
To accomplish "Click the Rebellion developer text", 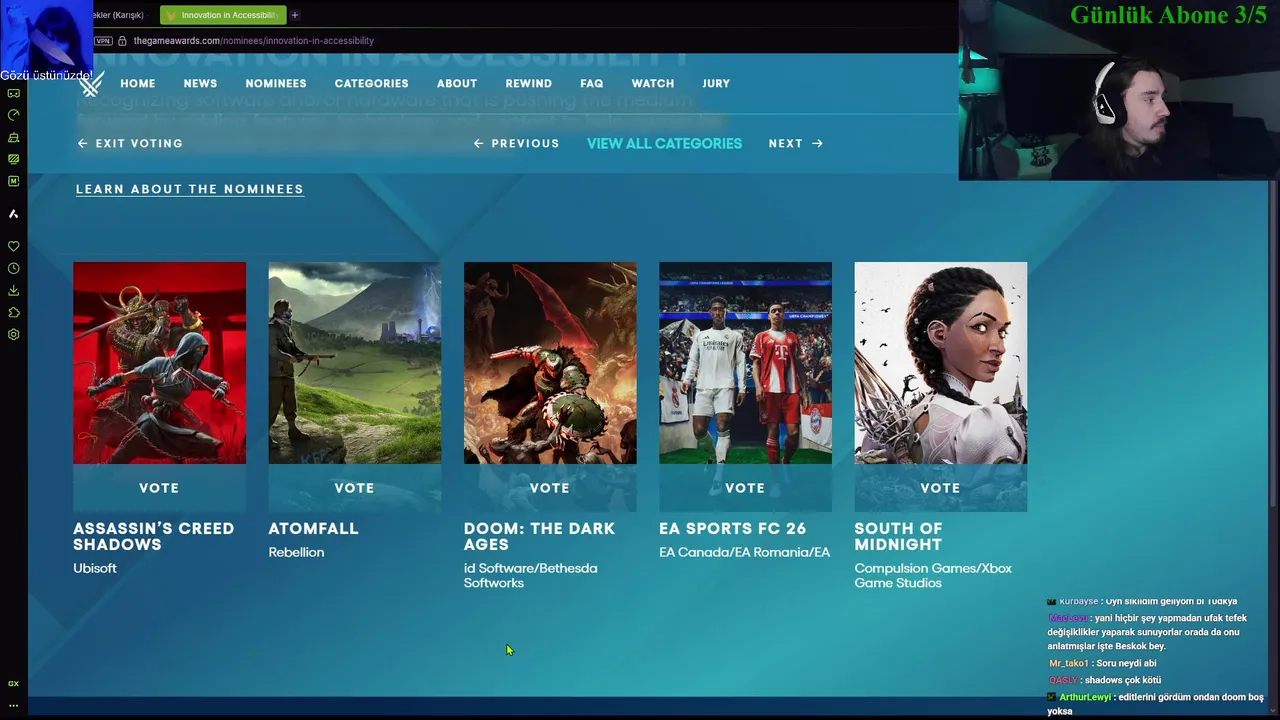I will [296, 552].
